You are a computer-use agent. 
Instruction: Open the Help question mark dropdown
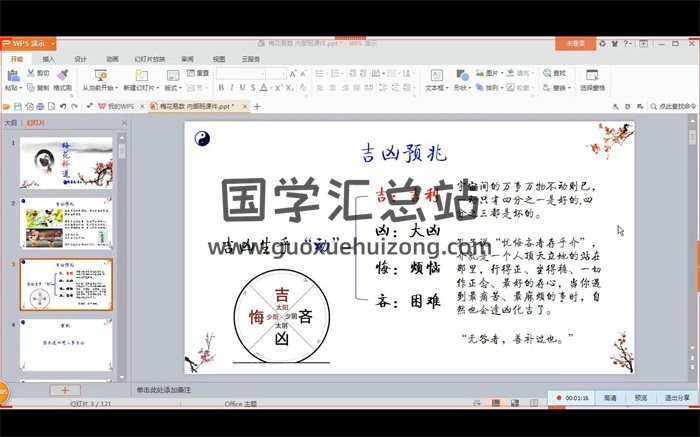(628, 43)
